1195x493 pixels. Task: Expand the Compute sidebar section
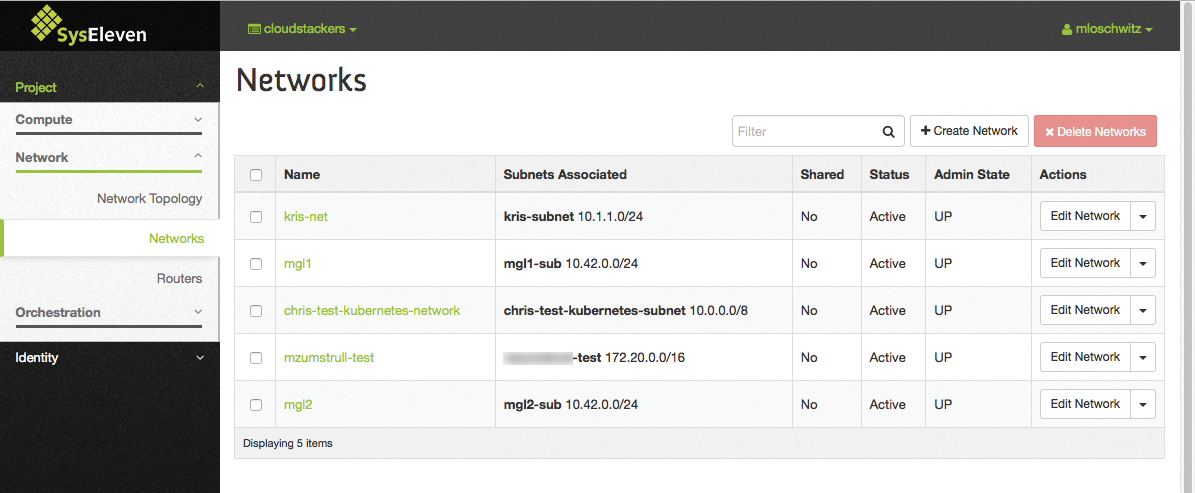click(108, 120)
